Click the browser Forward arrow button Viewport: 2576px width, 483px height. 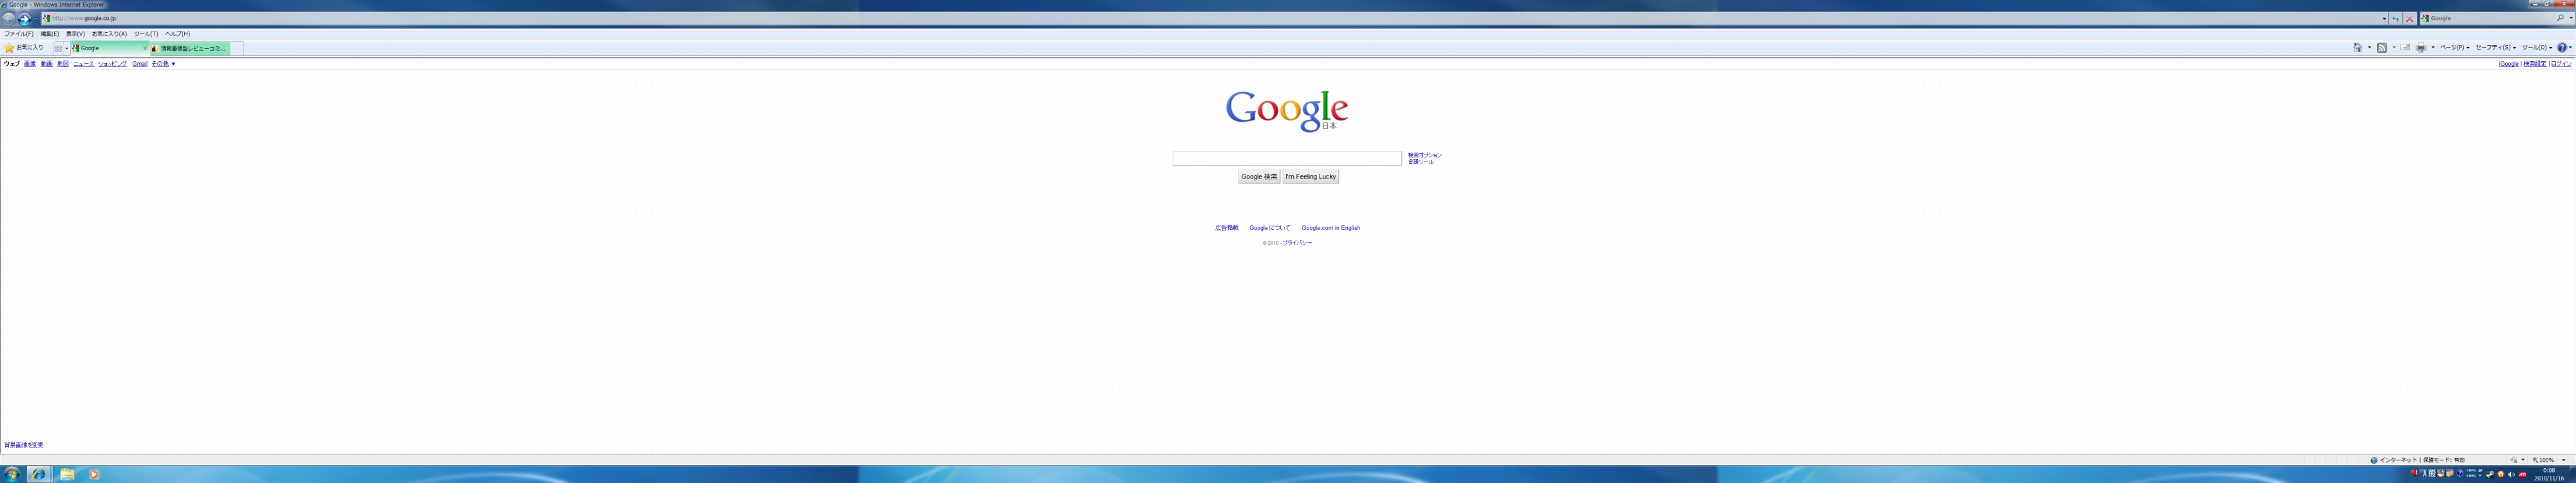25,18
